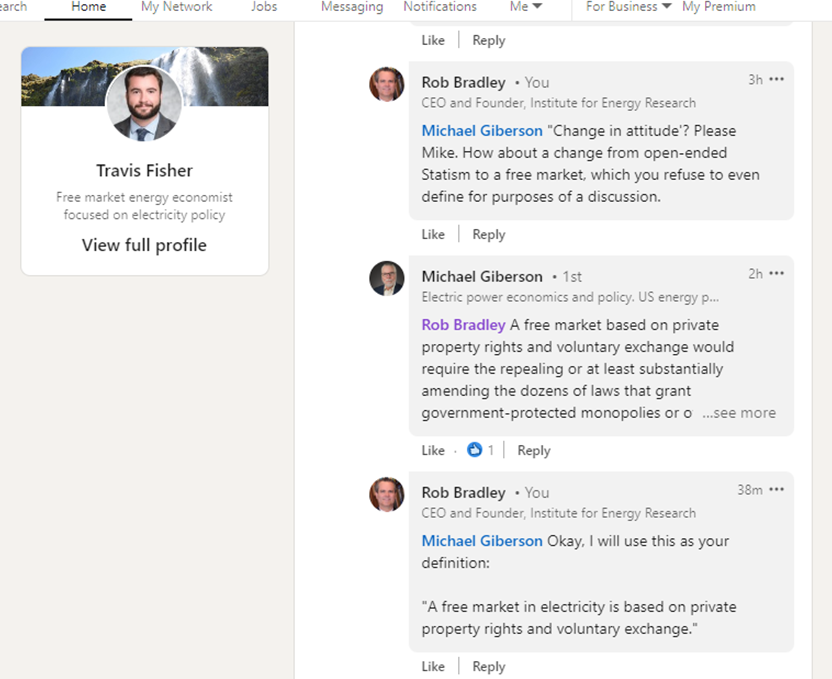The width and height of the screenshot is (832, 679).
Task: Click Rob Bradley's avatar on the 38m comment
Action: click(x=387, y=494)
